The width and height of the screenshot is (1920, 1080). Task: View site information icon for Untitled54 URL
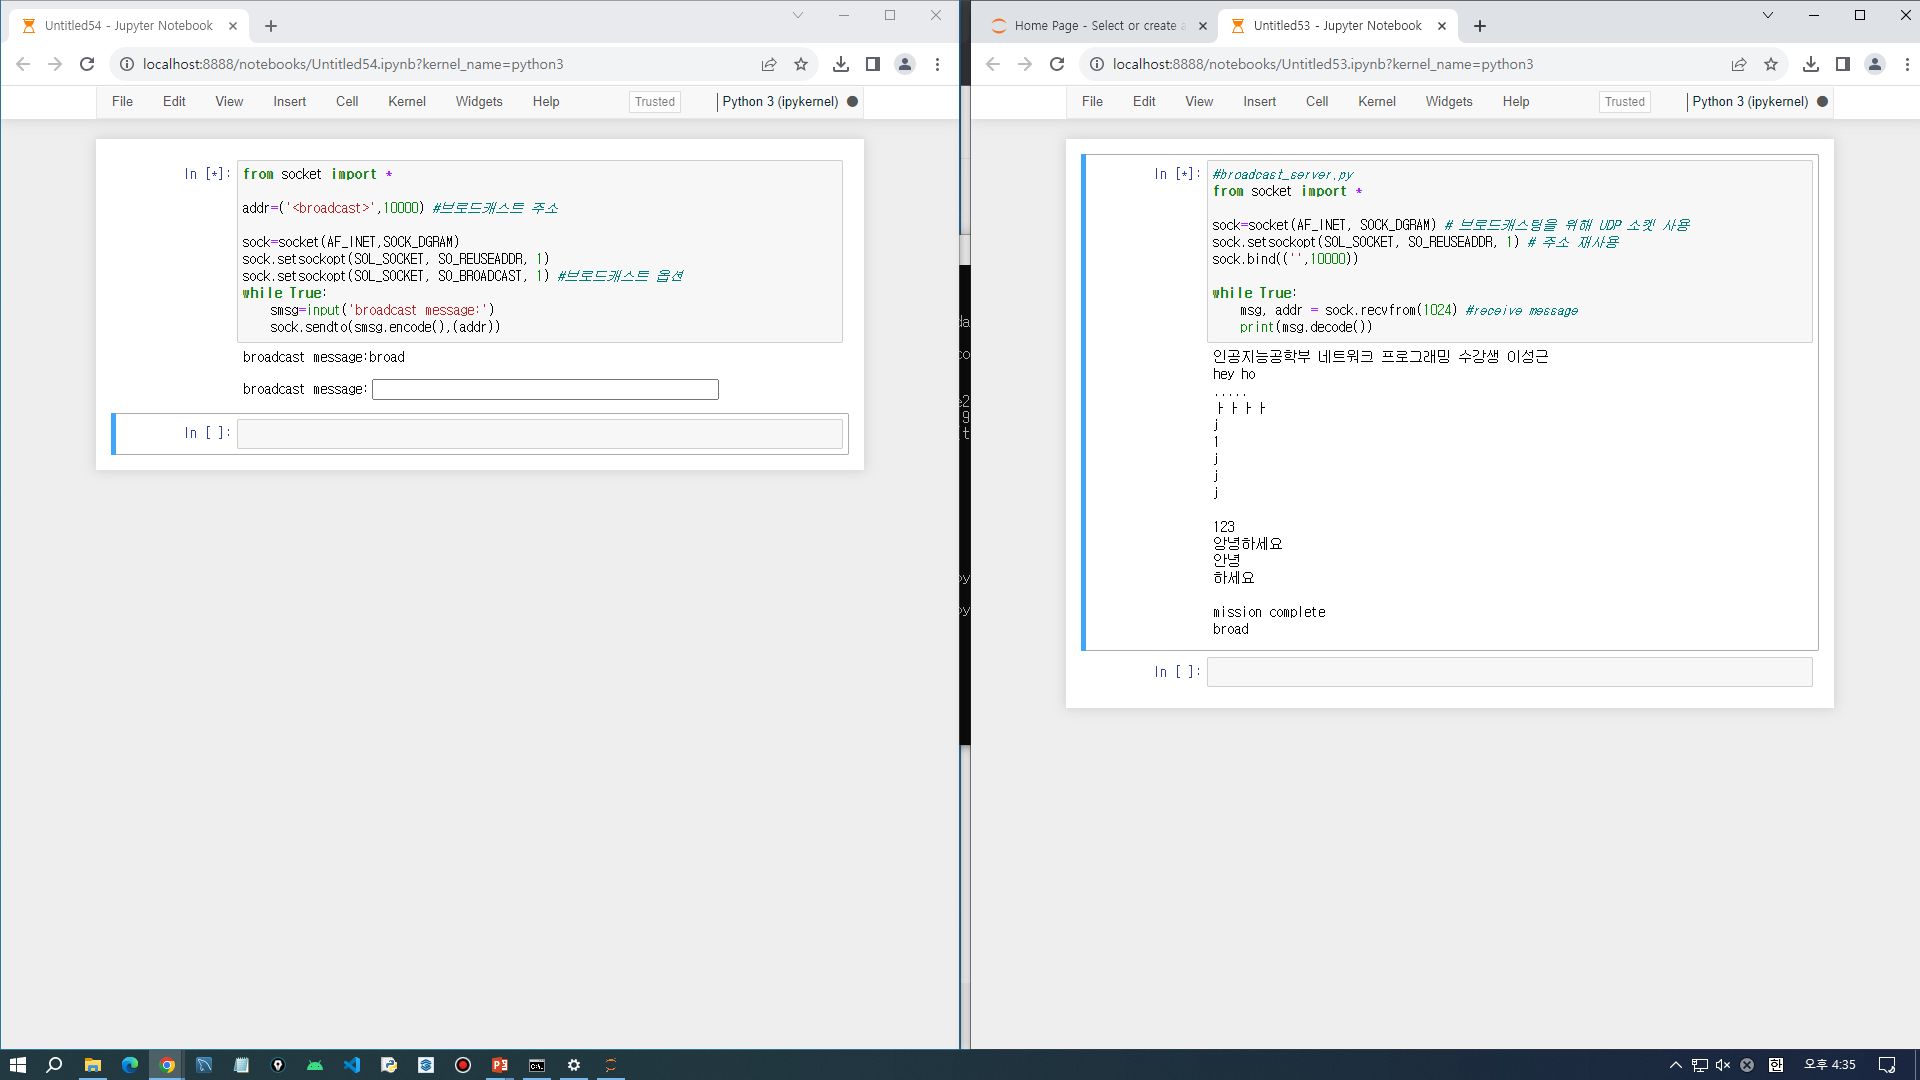coord(127,64)
